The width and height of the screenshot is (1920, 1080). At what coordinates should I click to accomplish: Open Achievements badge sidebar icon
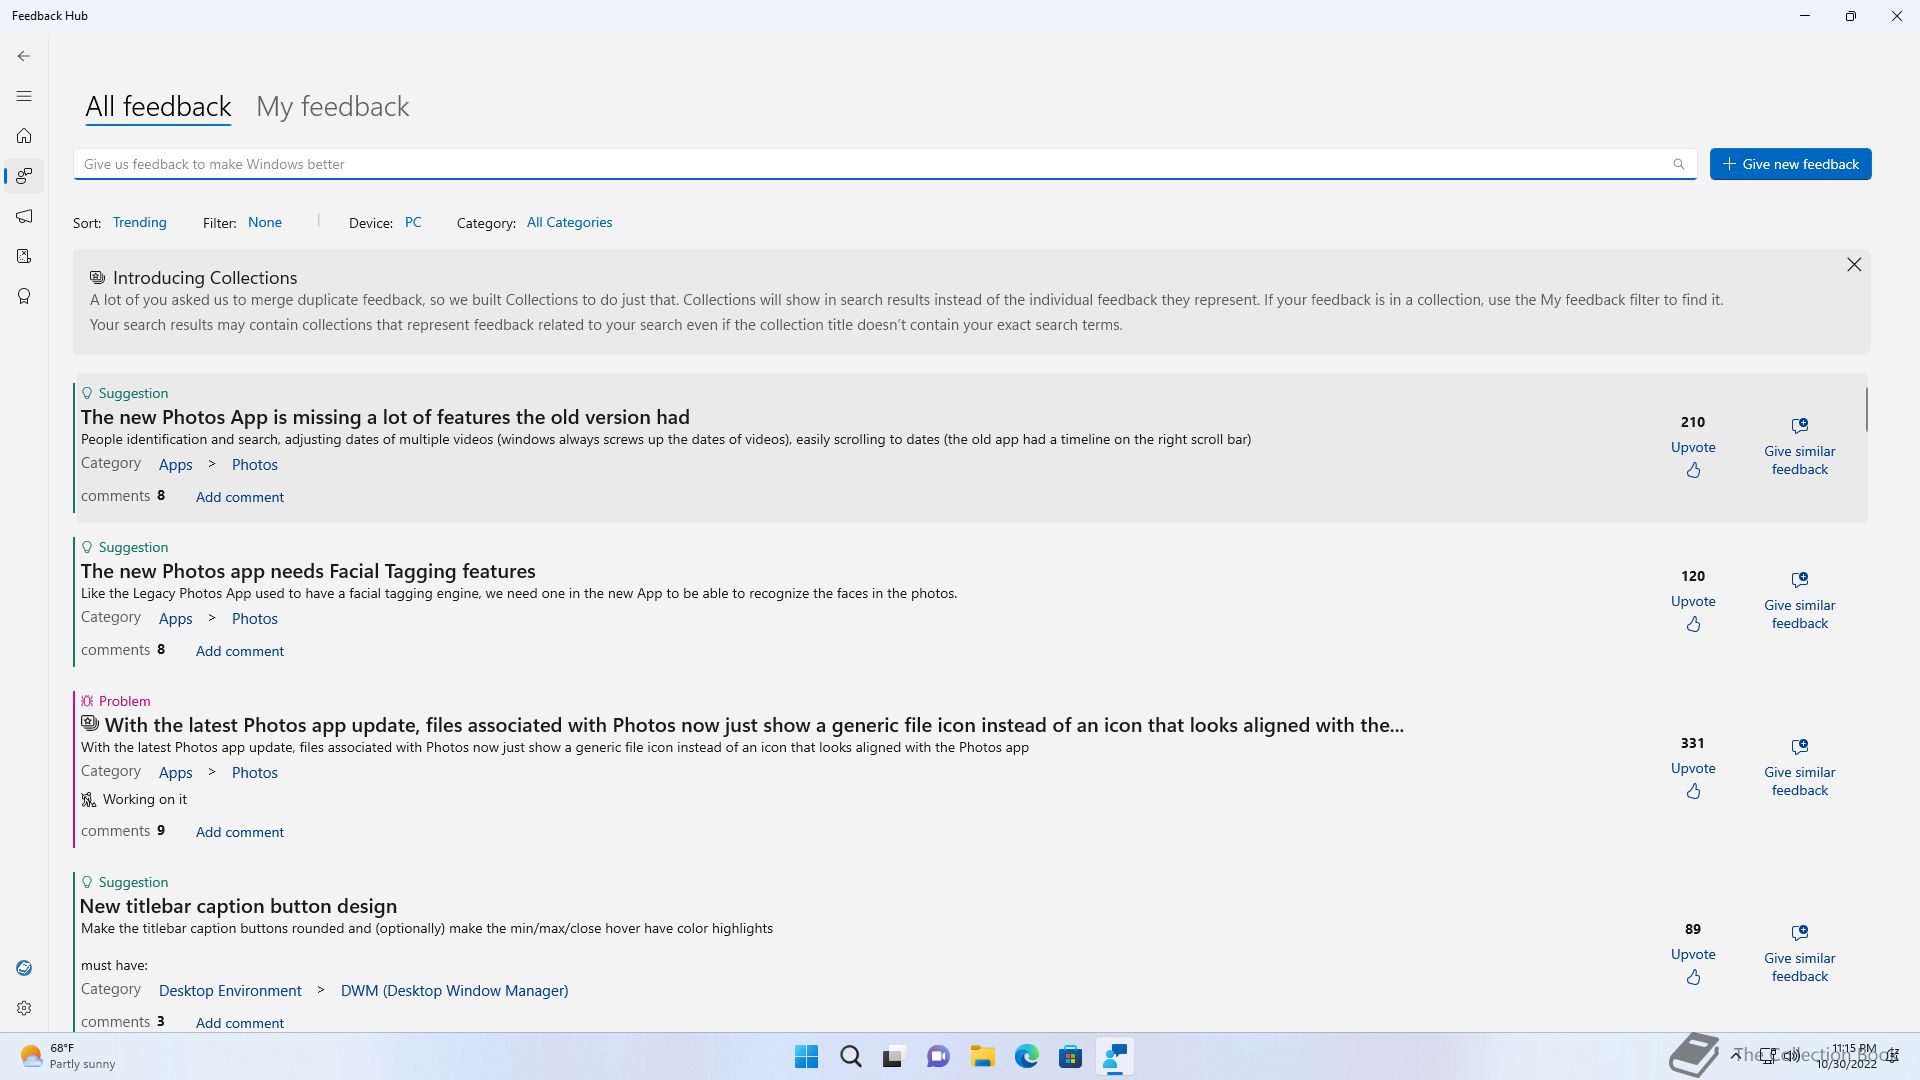click(24, 296)
